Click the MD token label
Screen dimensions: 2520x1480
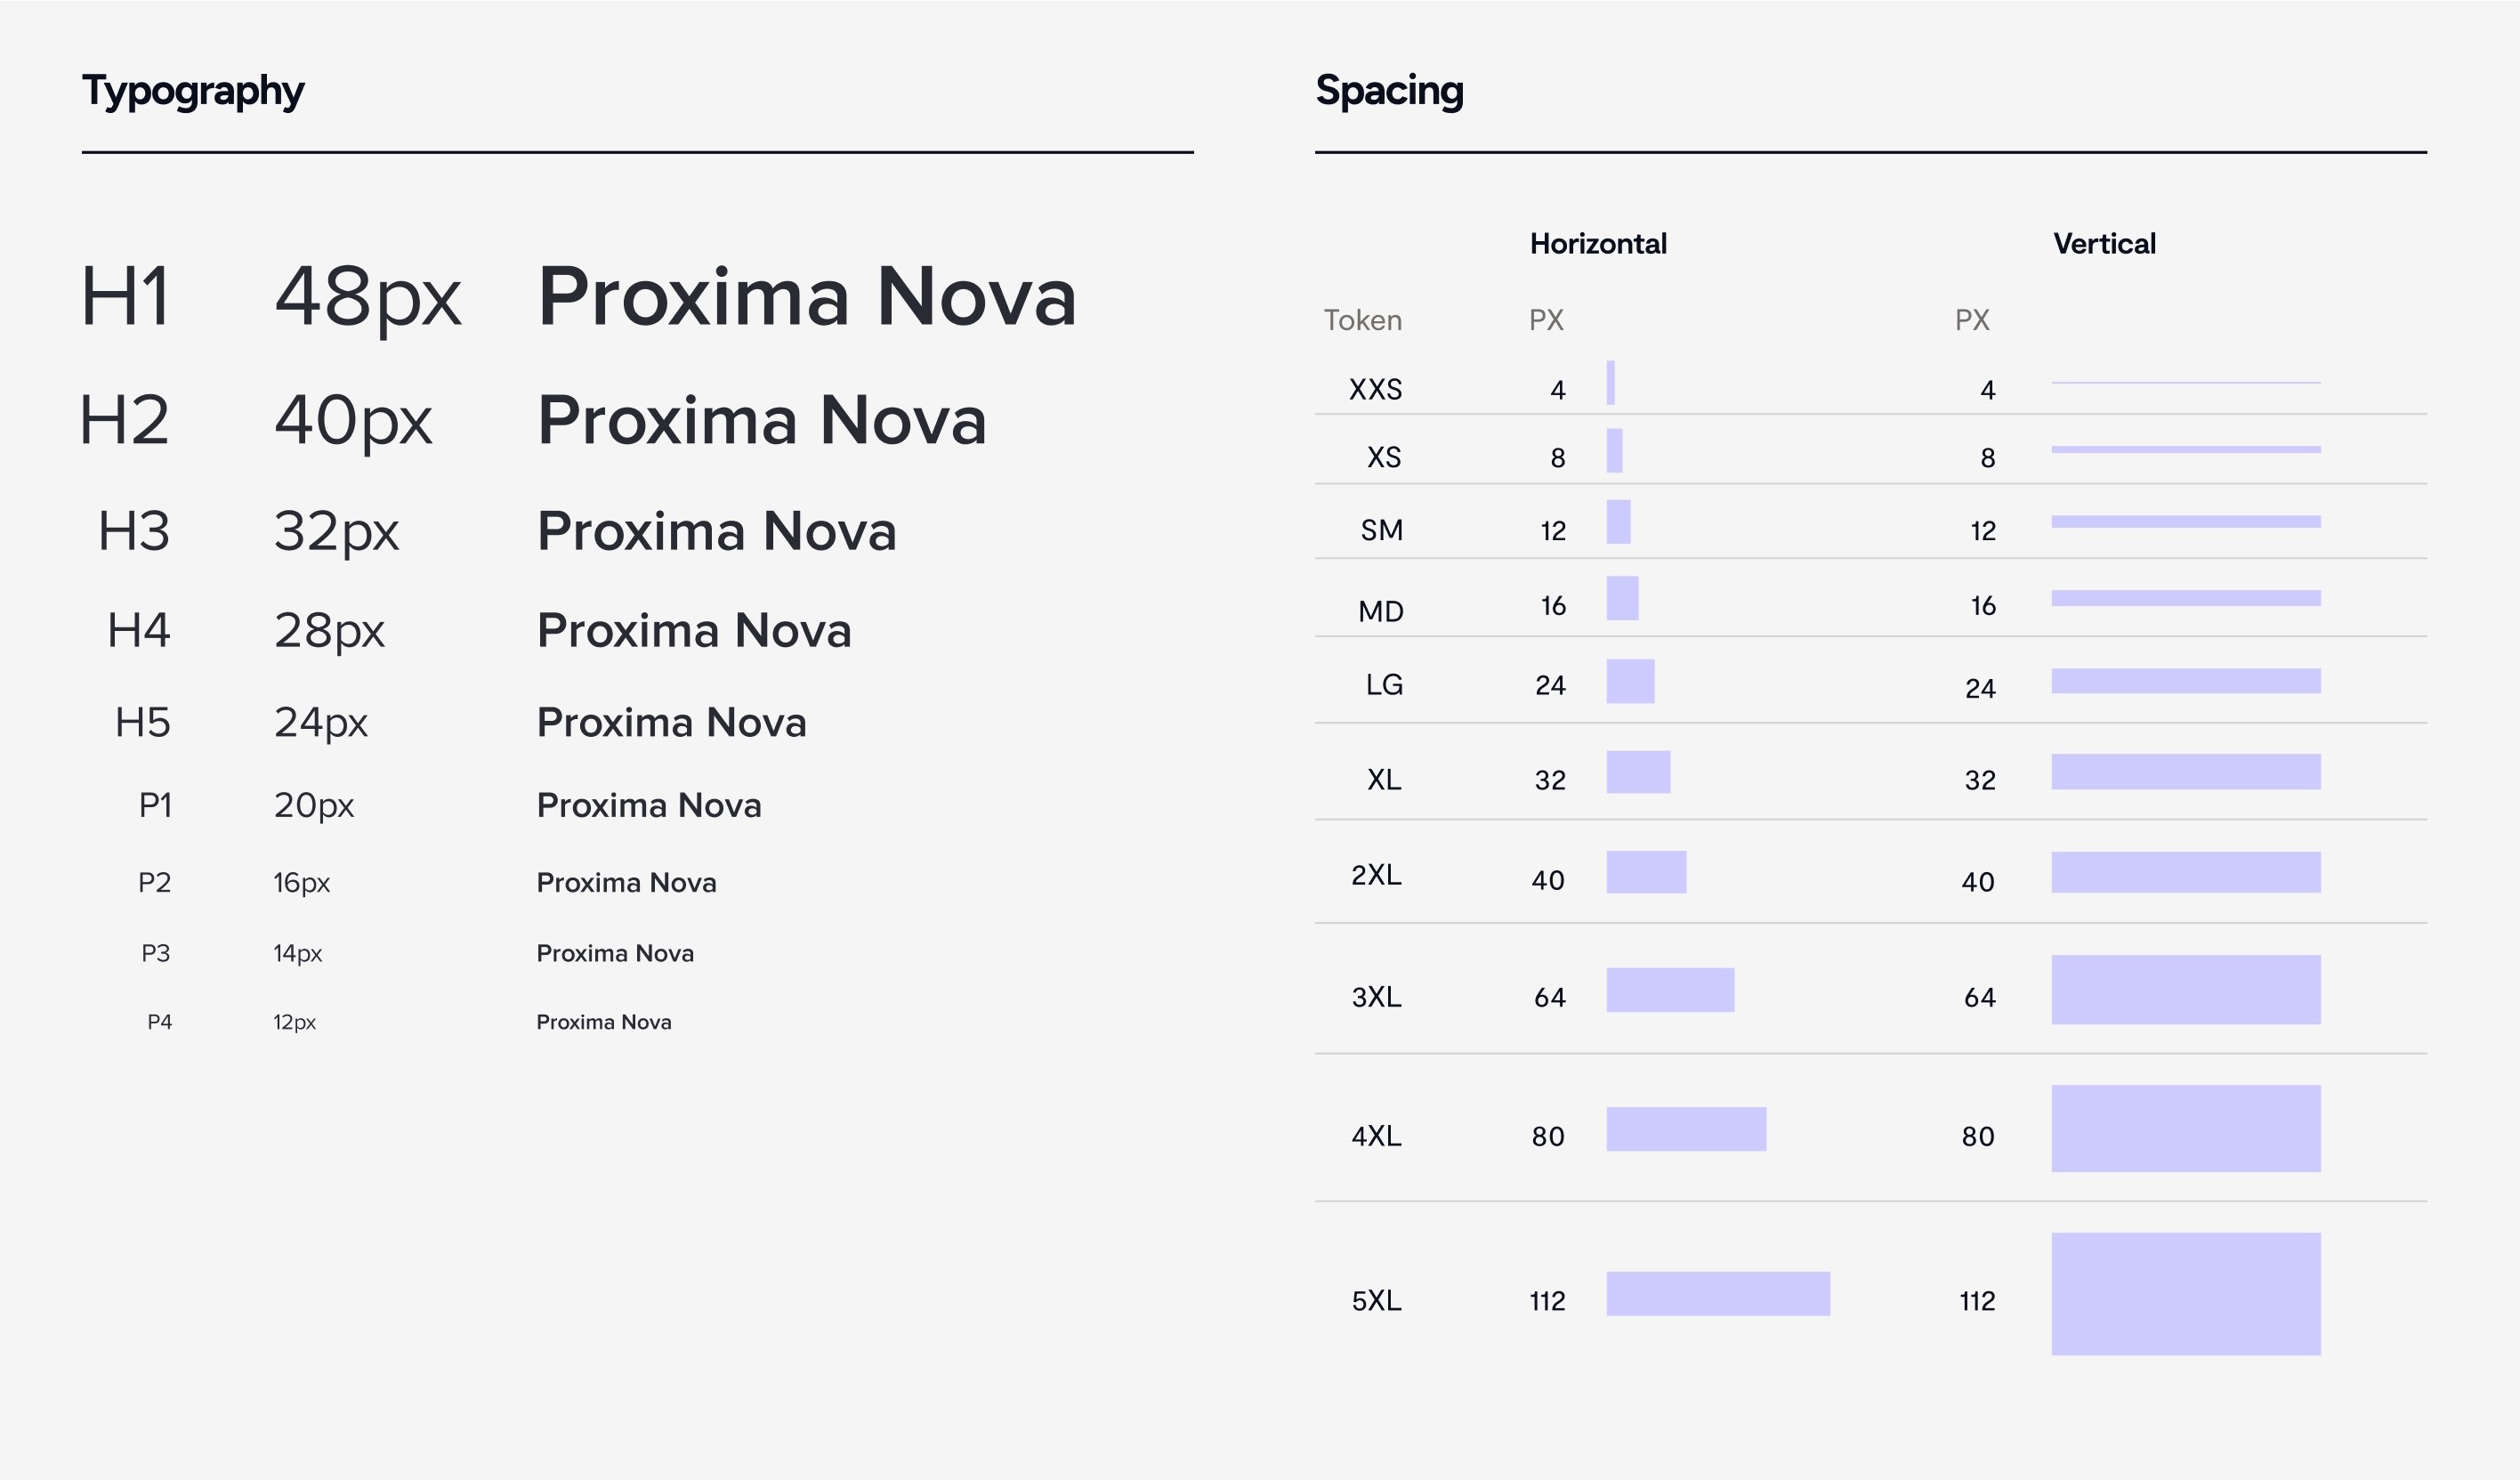(1380, 611)
